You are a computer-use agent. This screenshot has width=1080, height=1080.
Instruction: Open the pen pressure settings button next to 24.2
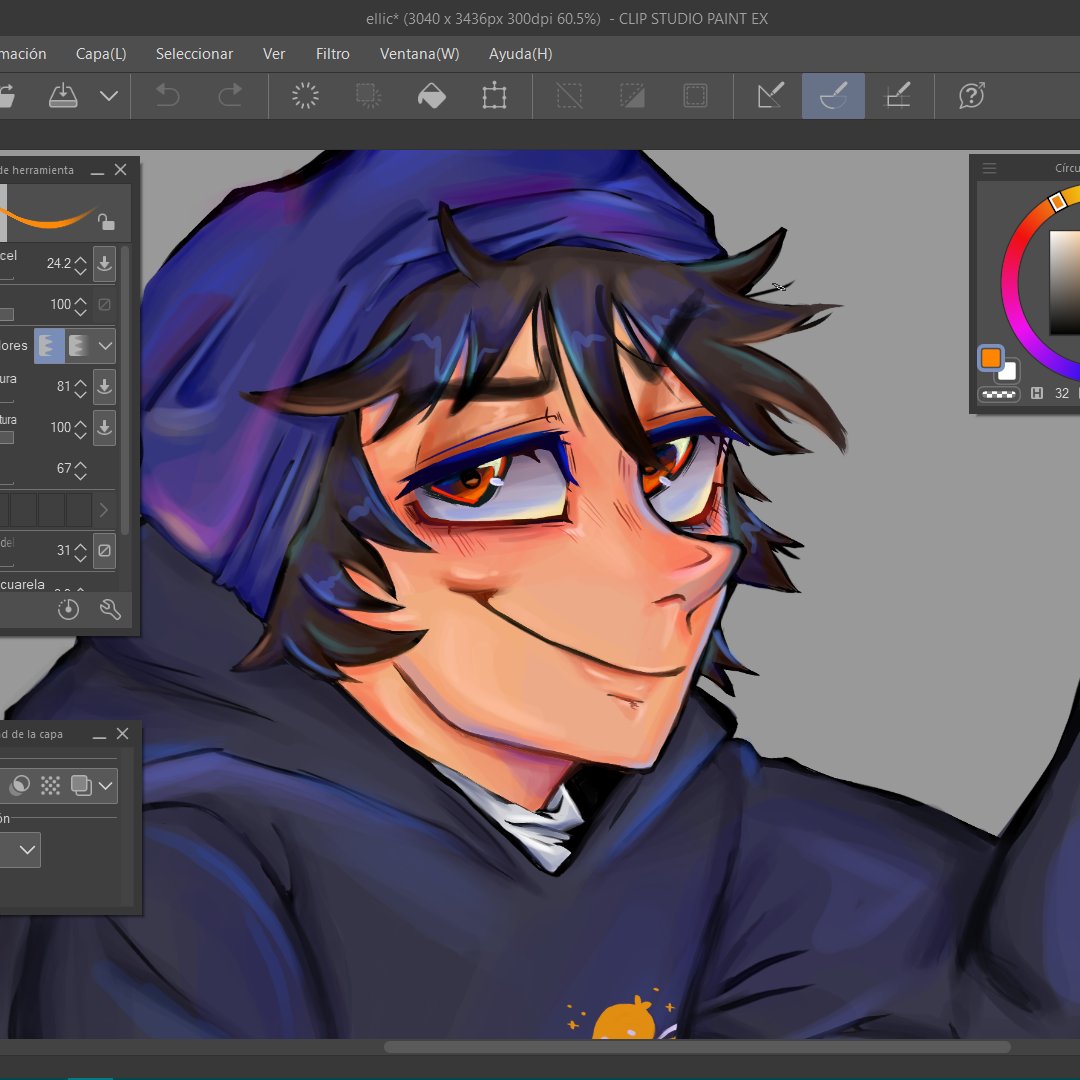click(x=105, y=263)
